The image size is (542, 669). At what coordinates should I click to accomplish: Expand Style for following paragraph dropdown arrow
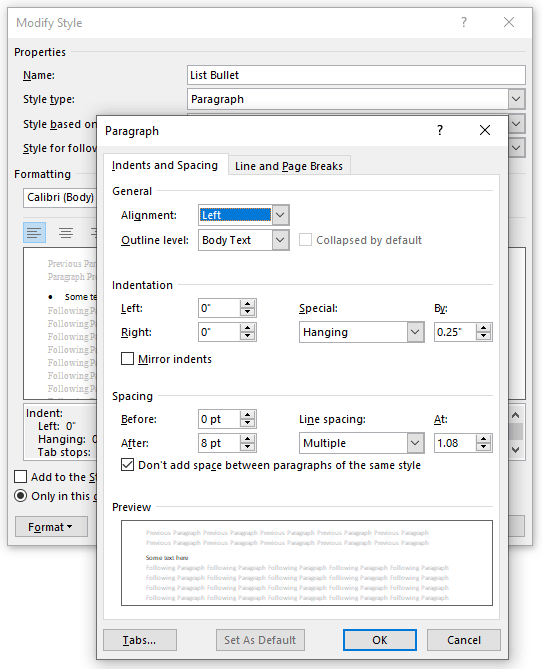pyautogui.click(x=516, y=148)
